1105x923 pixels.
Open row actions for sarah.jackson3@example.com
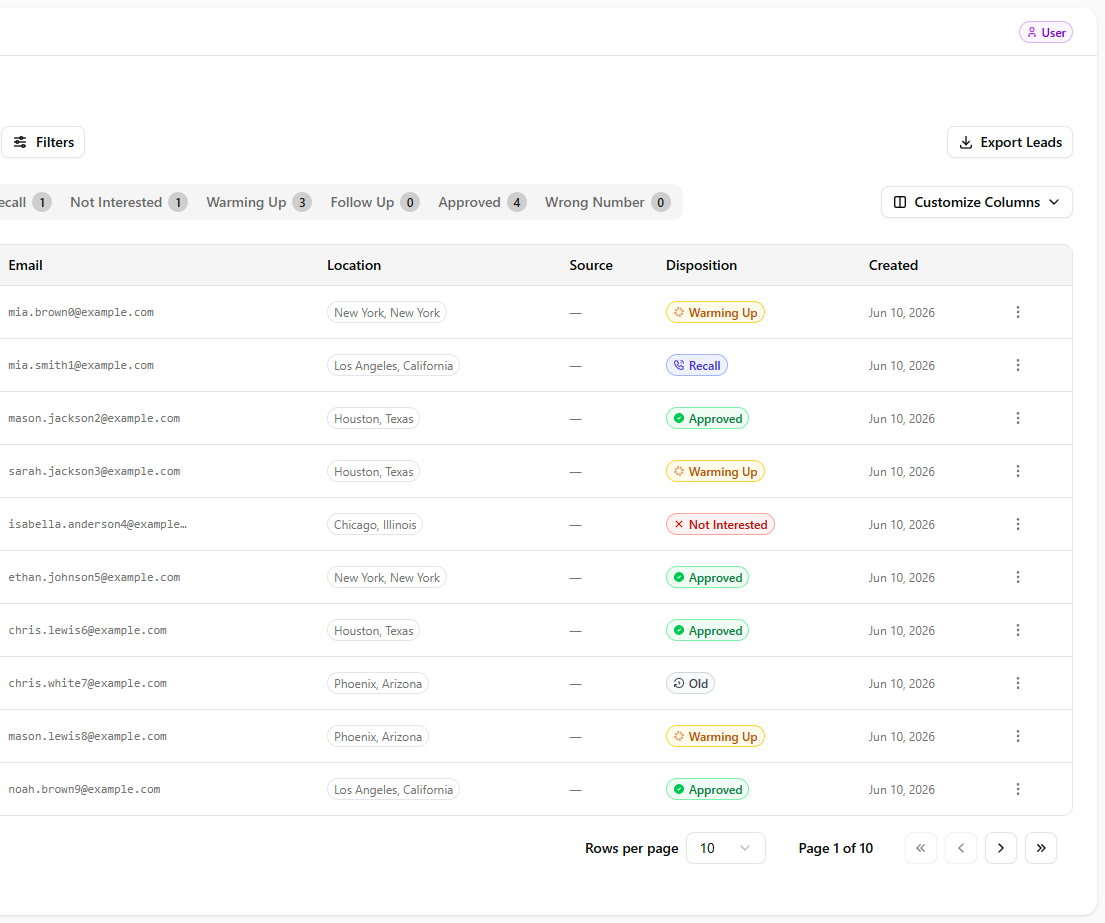(1018, 471)
